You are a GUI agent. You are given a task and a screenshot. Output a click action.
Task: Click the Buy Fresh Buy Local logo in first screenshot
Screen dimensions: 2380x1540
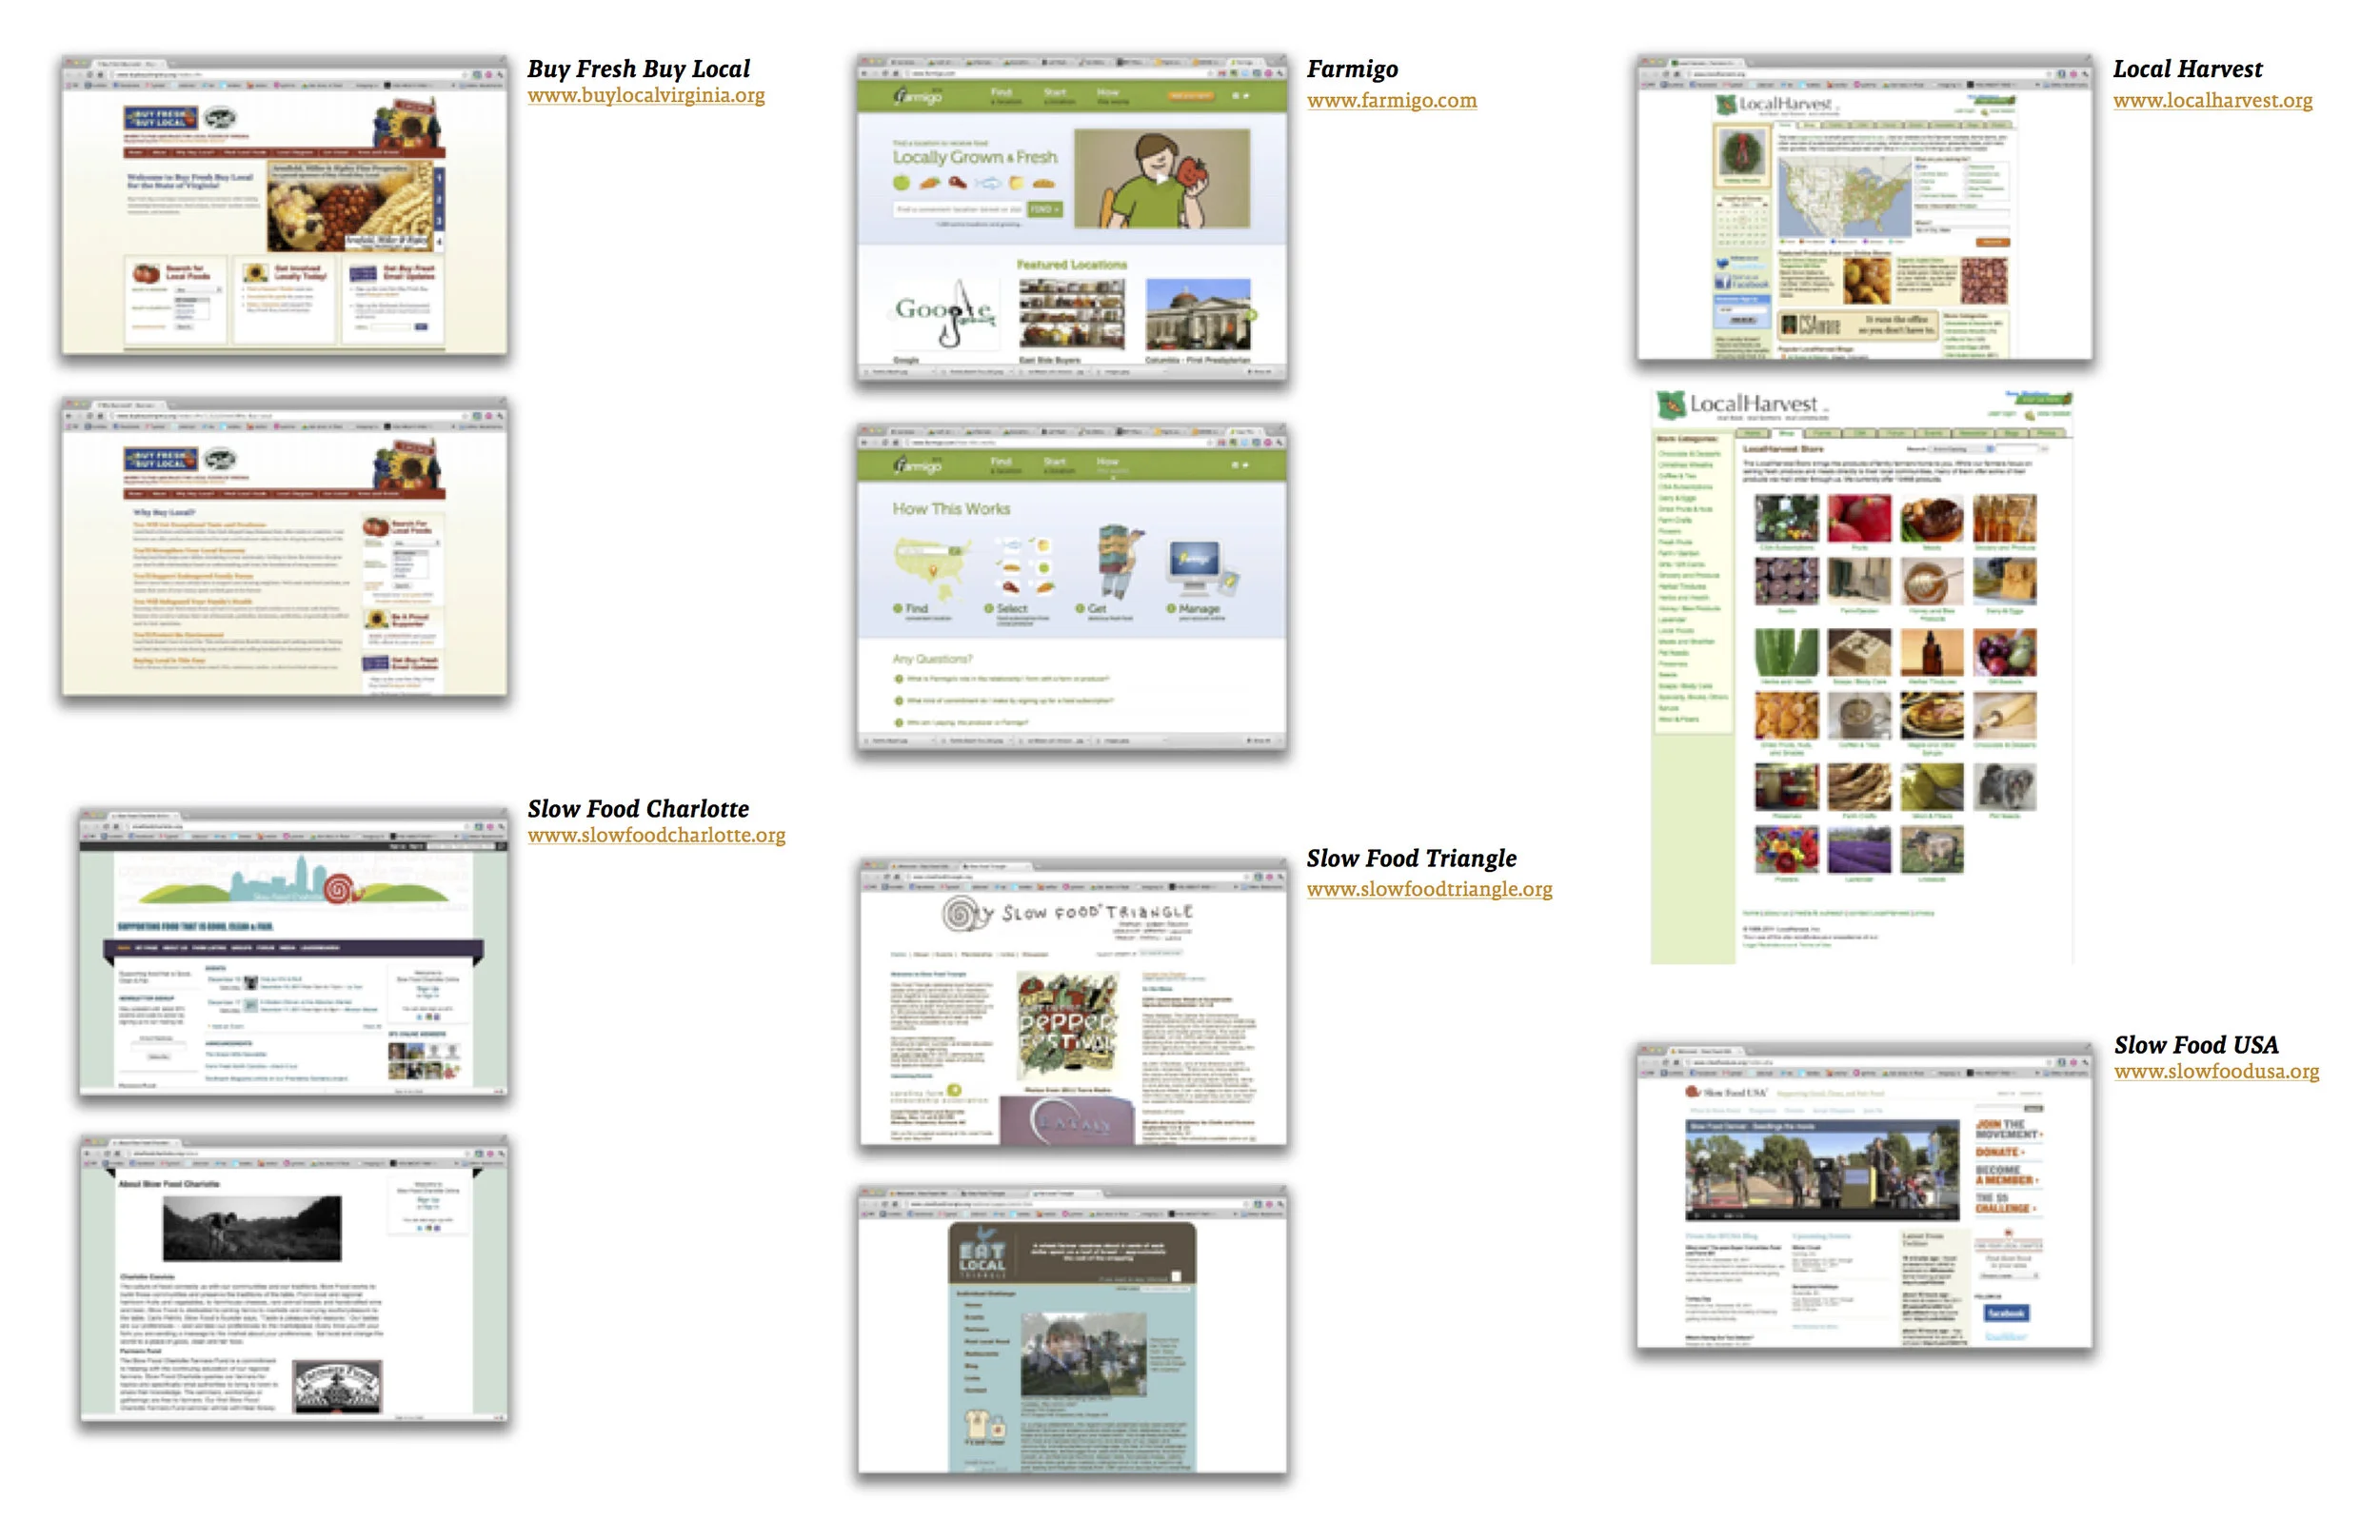tap(160, 120)
